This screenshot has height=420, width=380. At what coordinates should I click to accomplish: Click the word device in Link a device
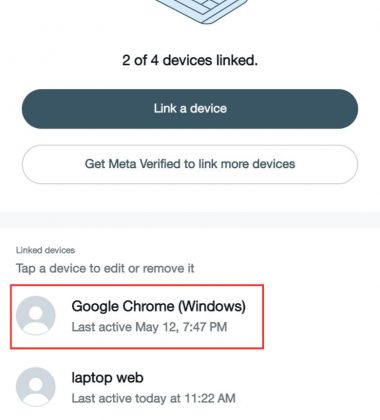click(x=208, y=109)
